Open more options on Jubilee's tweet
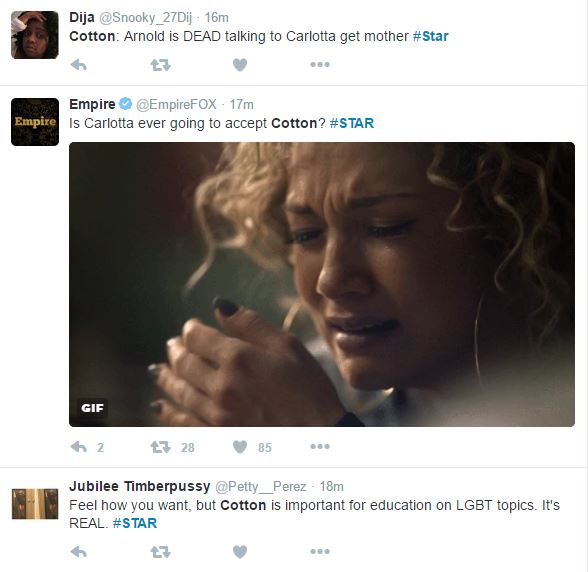 click(320, 551)
